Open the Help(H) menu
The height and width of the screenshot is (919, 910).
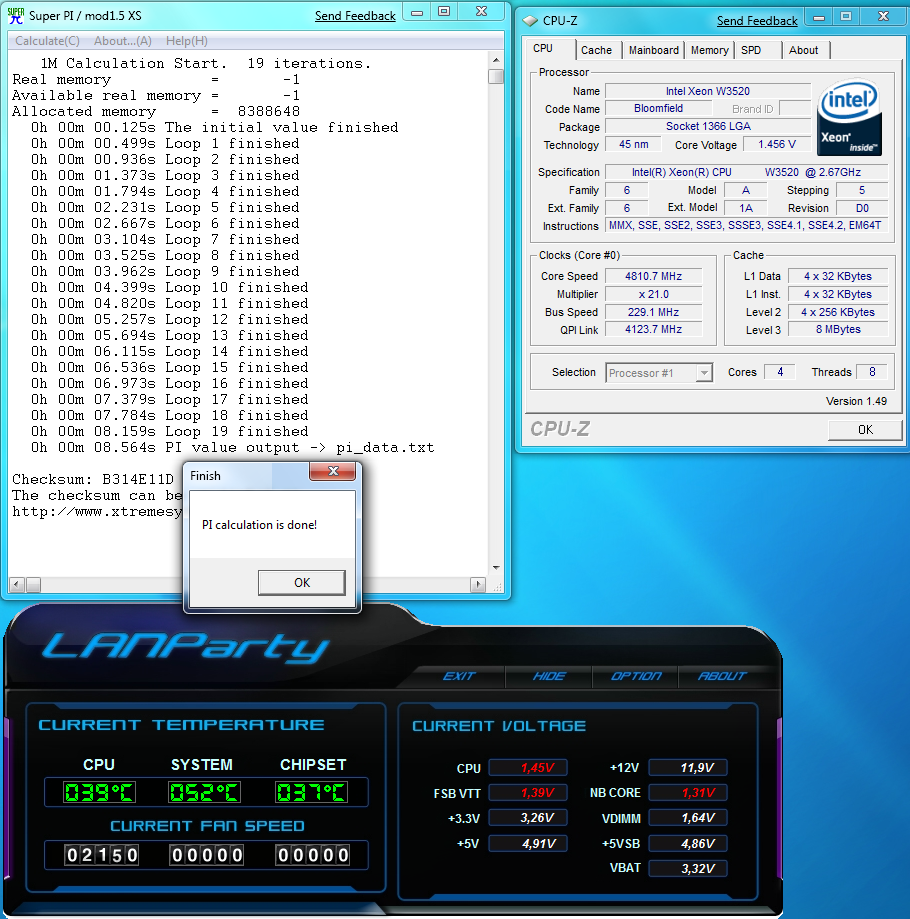tap(186, 41)
